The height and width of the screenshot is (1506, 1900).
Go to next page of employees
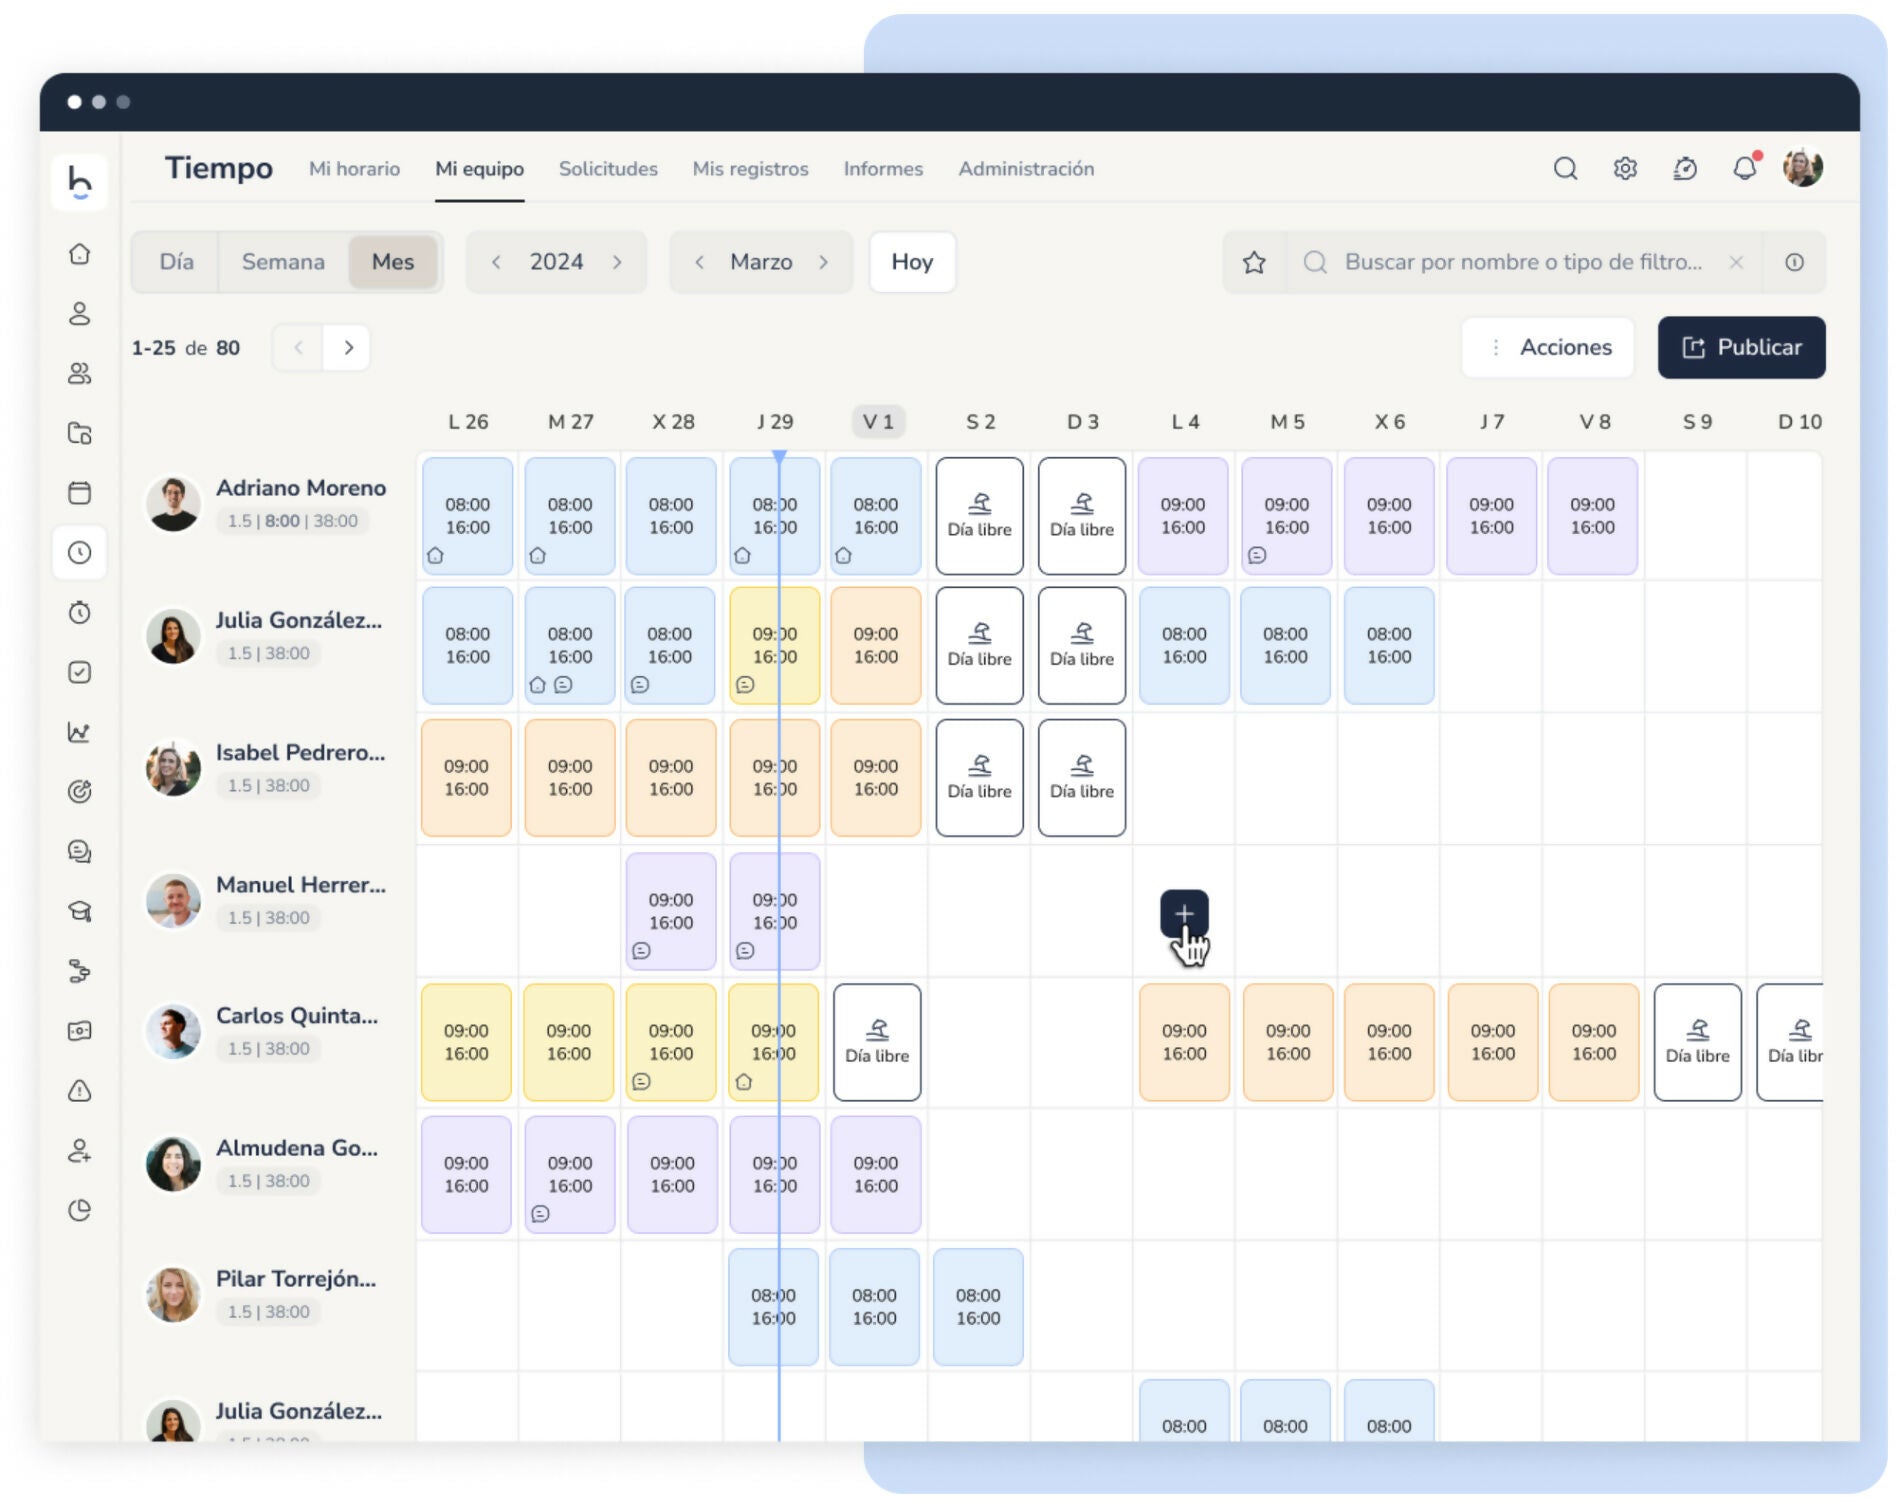point(348,348)
